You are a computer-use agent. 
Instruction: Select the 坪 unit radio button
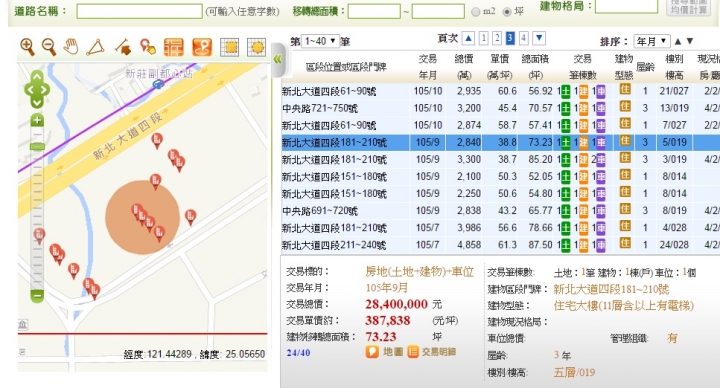point(507,12)
